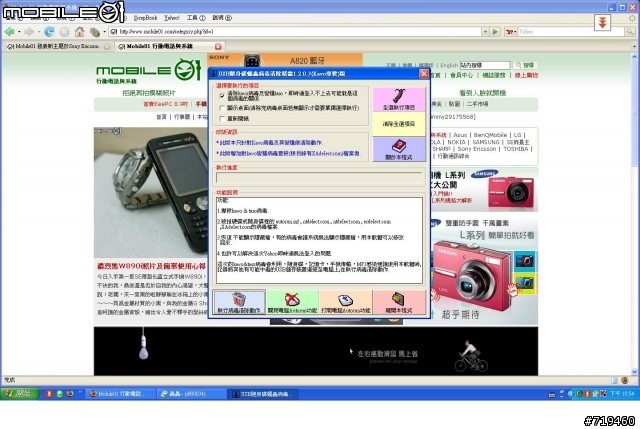Viewport: 640px width, 429px height.
Task: Click the green disable Autorun function button
Action: [292, 302]
